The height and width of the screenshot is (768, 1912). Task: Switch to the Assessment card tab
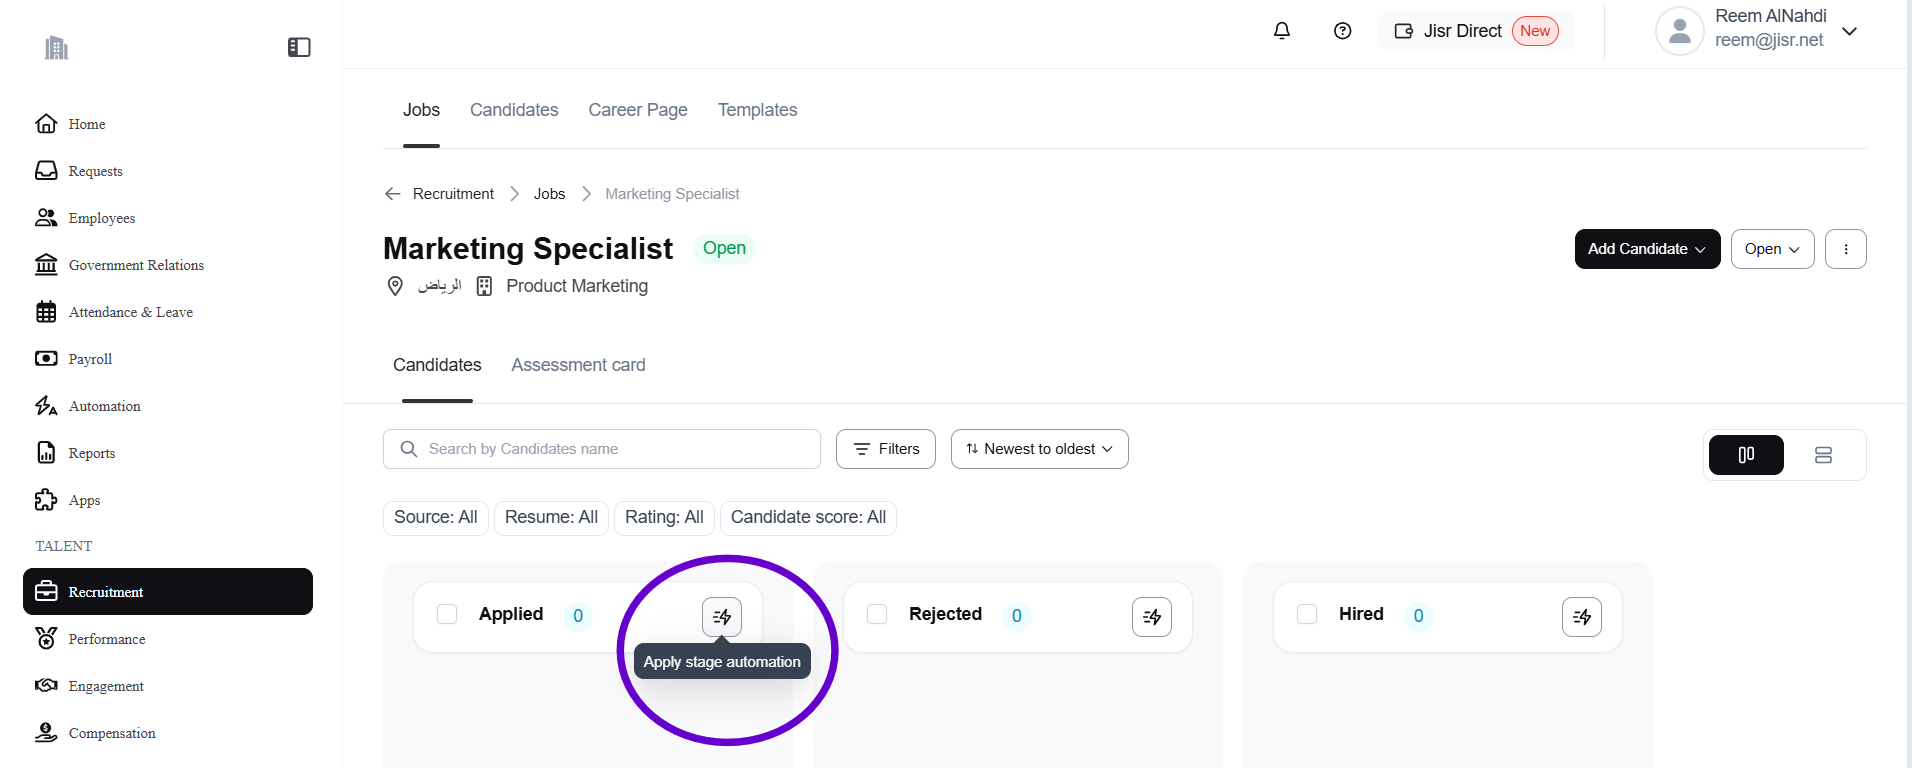click(x=578, y=365)
